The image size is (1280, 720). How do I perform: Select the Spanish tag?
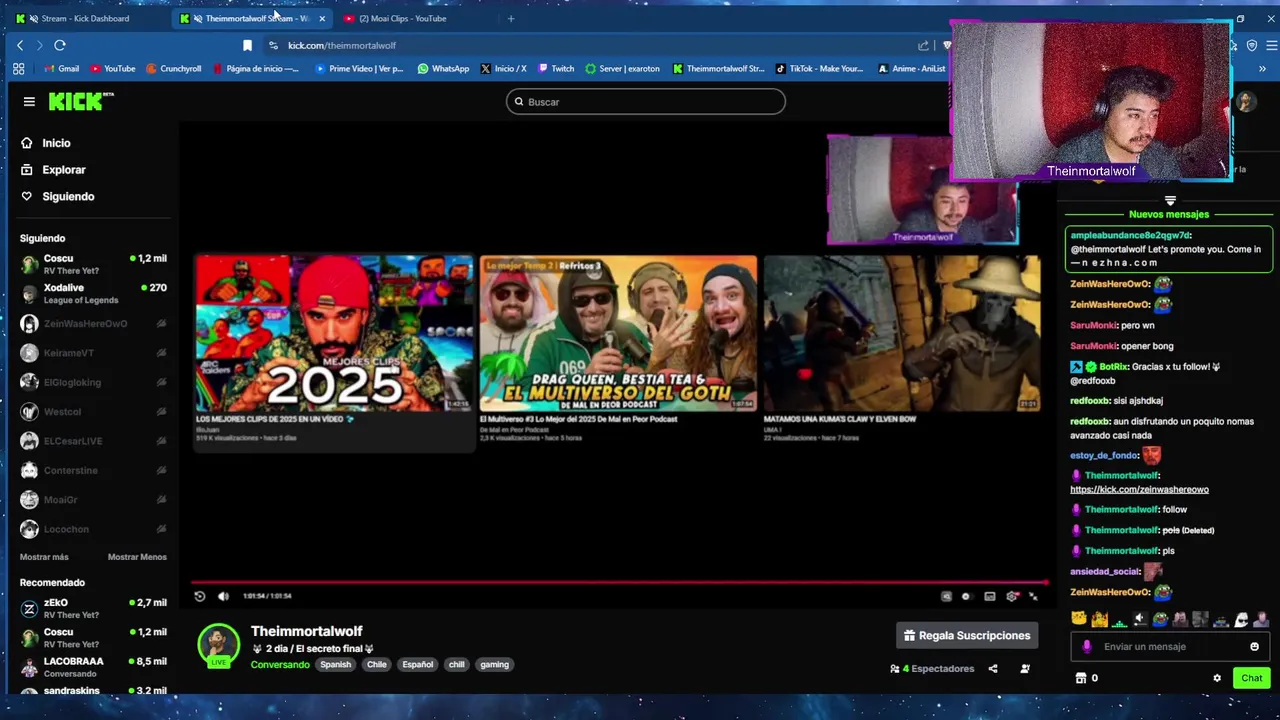point(335,665)
